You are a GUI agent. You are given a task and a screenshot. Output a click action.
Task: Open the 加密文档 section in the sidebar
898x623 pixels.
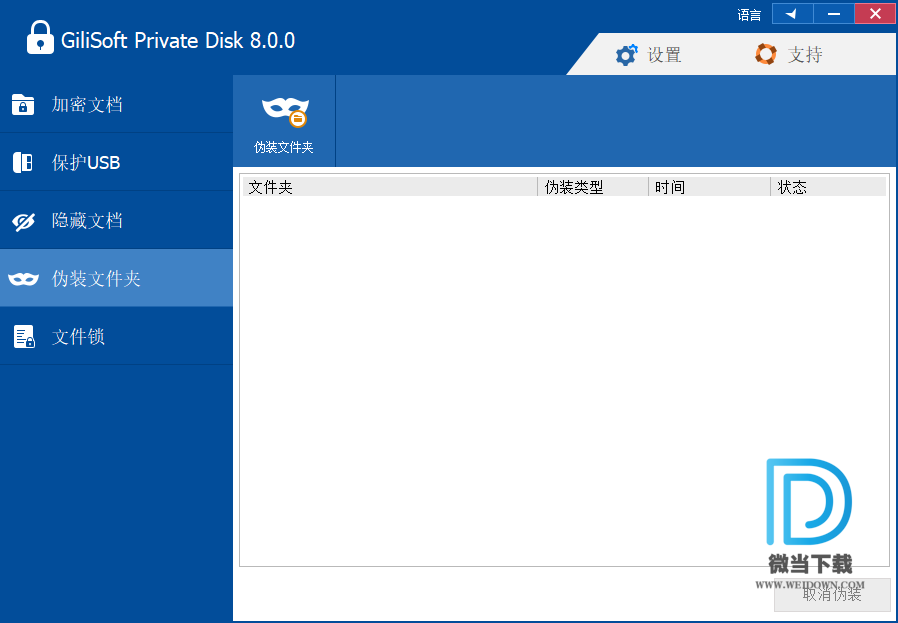click(116, 104)
